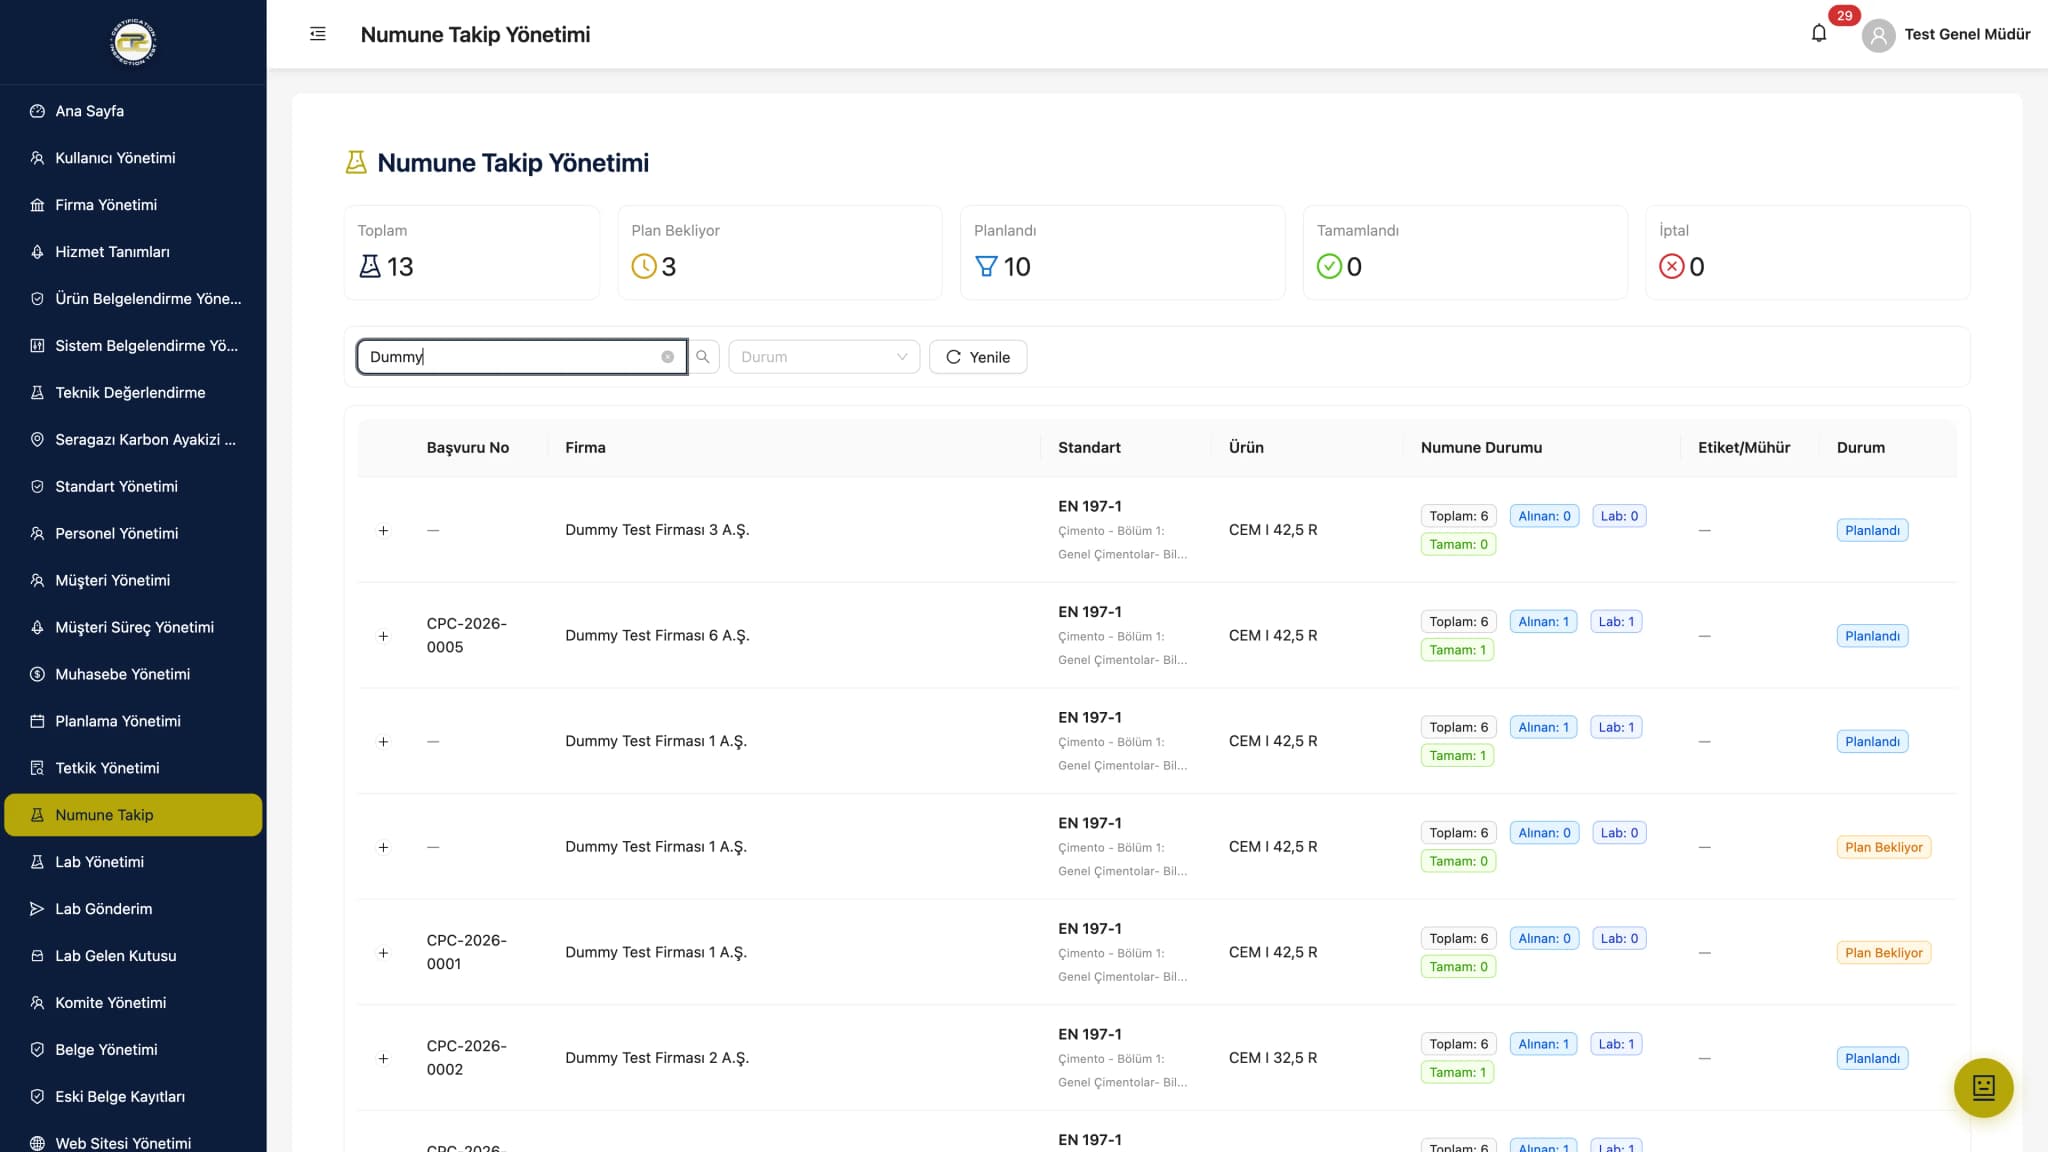
Task: Open the yellow chat assistant floating button
Action: (x=1983, y=1087)
